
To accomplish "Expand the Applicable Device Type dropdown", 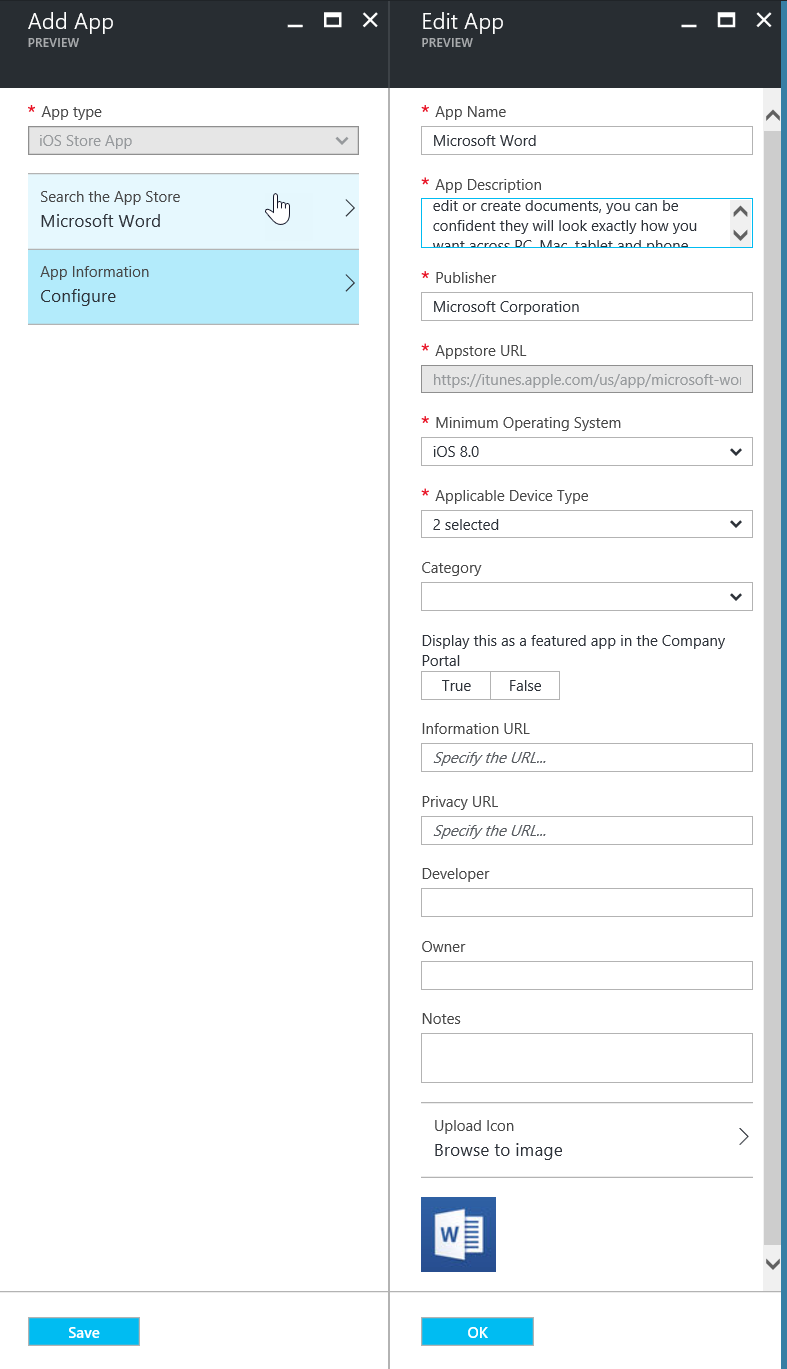I will [586, 524].
